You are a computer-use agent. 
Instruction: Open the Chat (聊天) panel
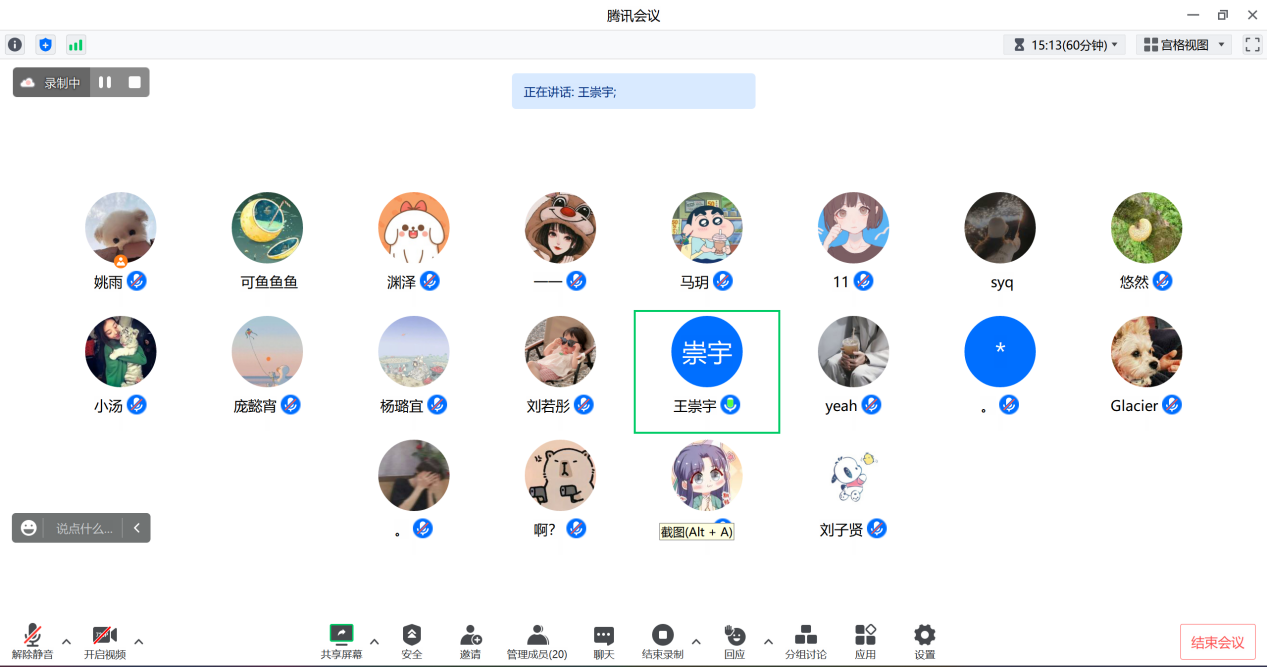tap(603, 640)
